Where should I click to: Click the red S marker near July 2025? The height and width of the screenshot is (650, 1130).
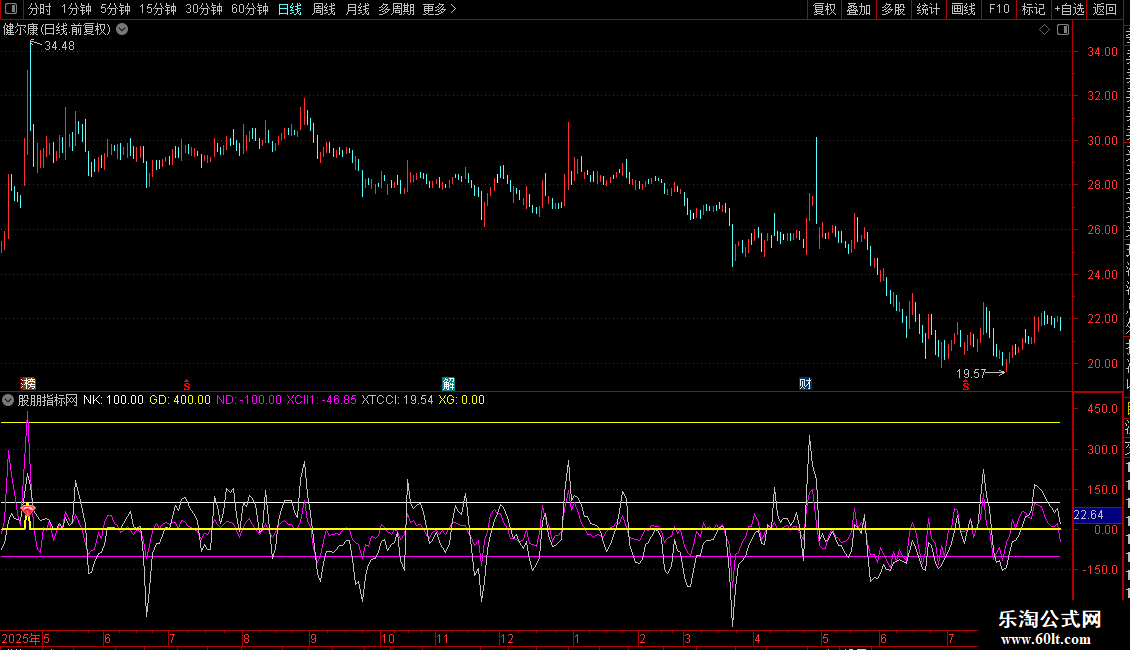click(187, 386)
